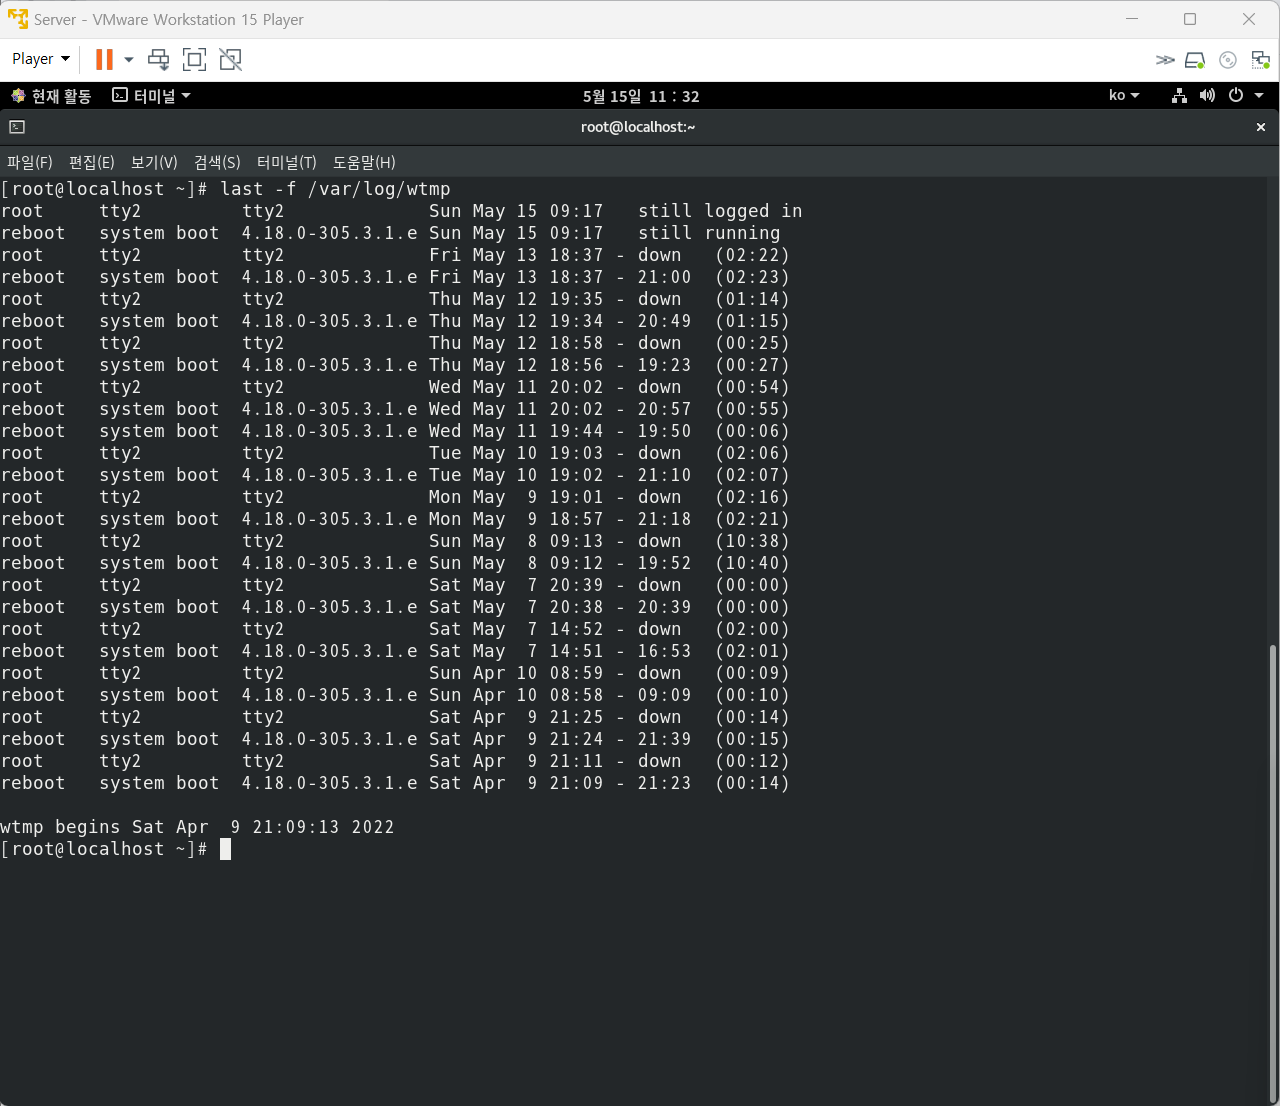
Task: Click the wired network status icon
Action: pyautogui.click(x=1180, y=96)
